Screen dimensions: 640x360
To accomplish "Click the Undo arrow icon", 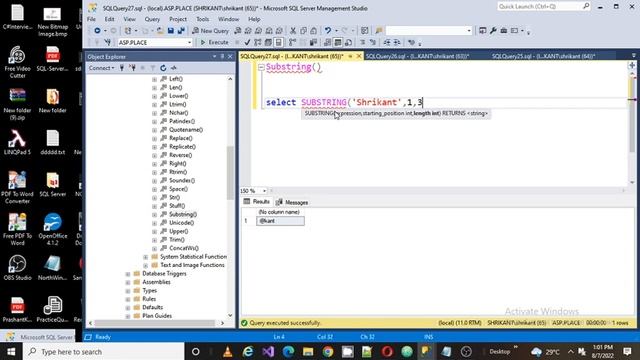I will [327, 31].
